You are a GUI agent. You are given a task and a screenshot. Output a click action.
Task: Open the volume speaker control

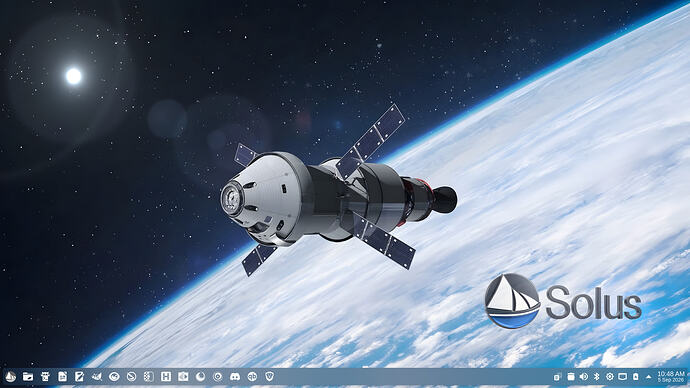pyautogui.click(x=584, y=377)
